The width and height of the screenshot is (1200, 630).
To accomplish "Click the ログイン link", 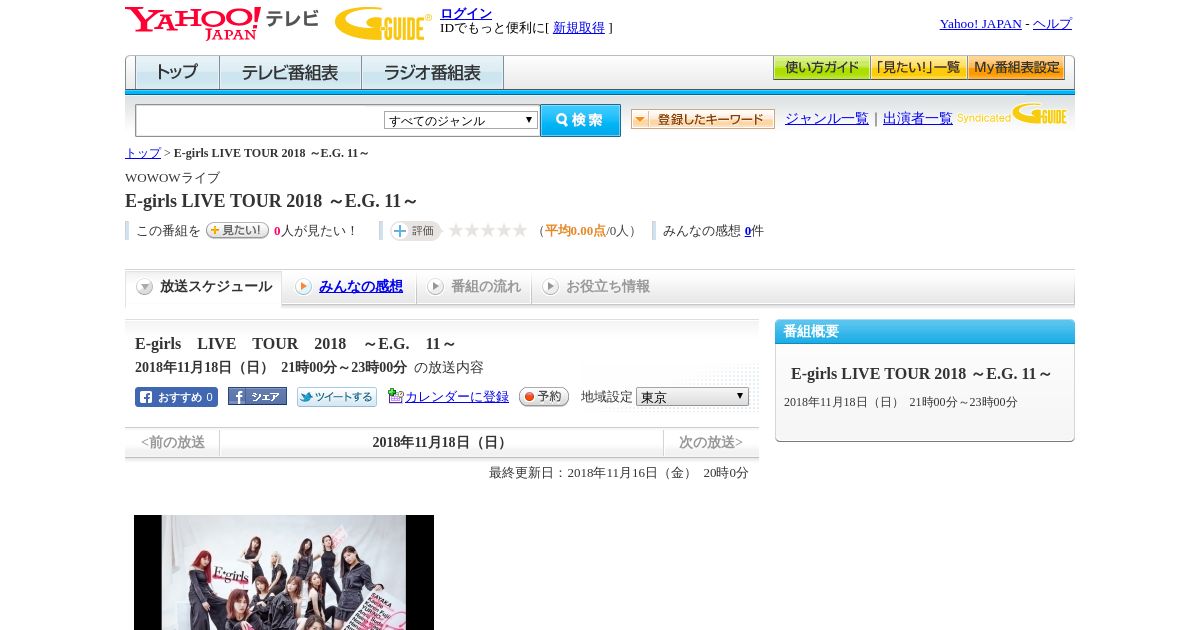I will (466, 13).
